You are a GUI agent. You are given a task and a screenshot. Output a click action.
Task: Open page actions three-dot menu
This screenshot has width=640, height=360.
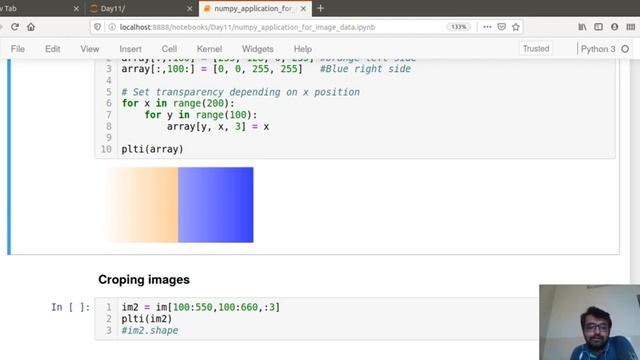[487, 27]
